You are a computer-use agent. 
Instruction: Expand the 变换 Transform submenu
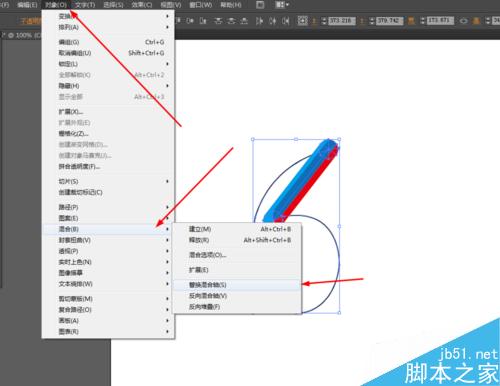click(108, 16)
